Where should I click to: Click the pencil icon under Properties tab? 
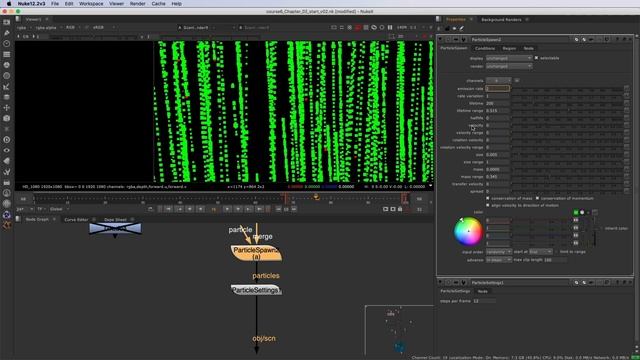point(462,29)
